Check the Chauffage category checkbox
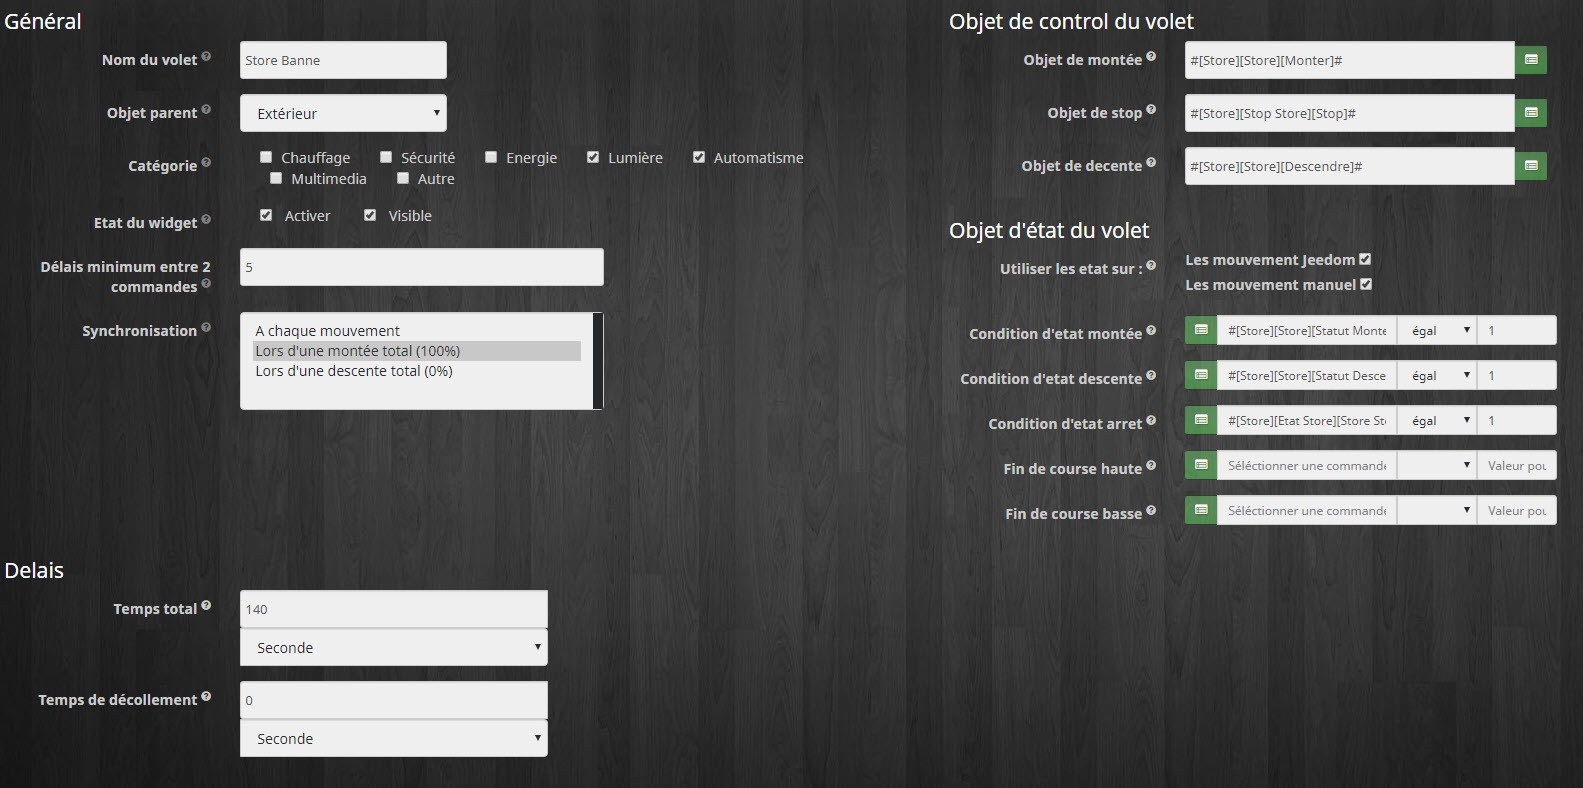 pyautogui.click(x=266, y=157)
